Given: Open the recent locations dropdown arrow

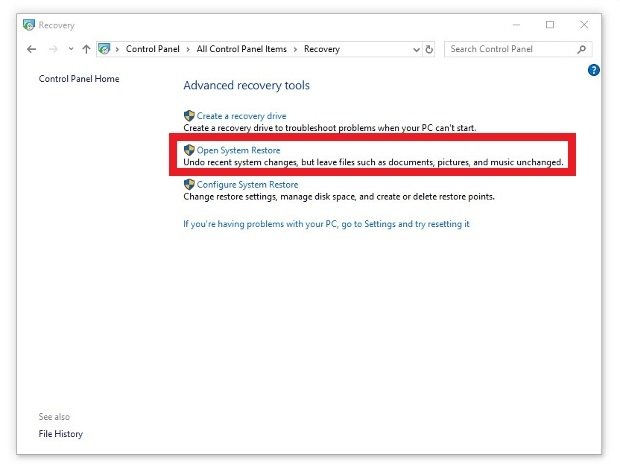Looking at the screenshot, I should [x=71, y=49].
